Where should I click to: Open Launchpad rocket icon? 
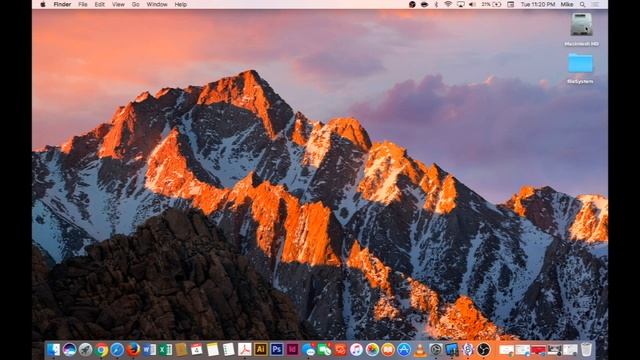pyautogui.click(x=85, y=350)
